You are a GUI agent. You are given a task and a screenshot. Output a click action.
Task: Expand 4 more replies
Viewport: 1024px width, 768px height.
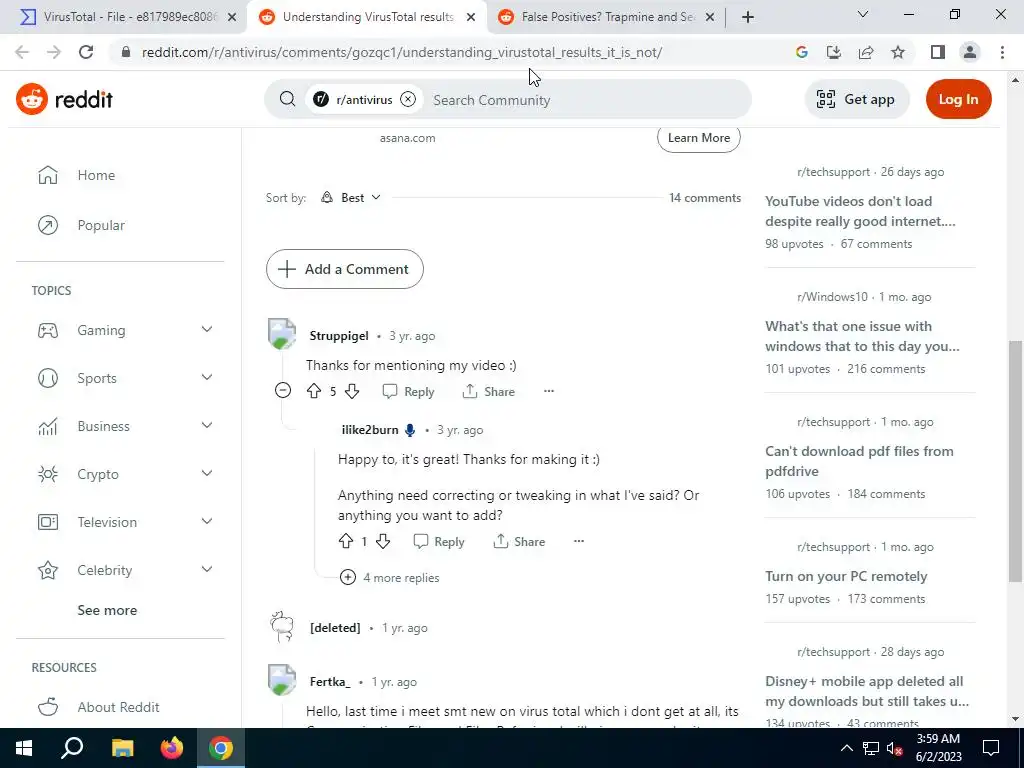pos(390,577)
